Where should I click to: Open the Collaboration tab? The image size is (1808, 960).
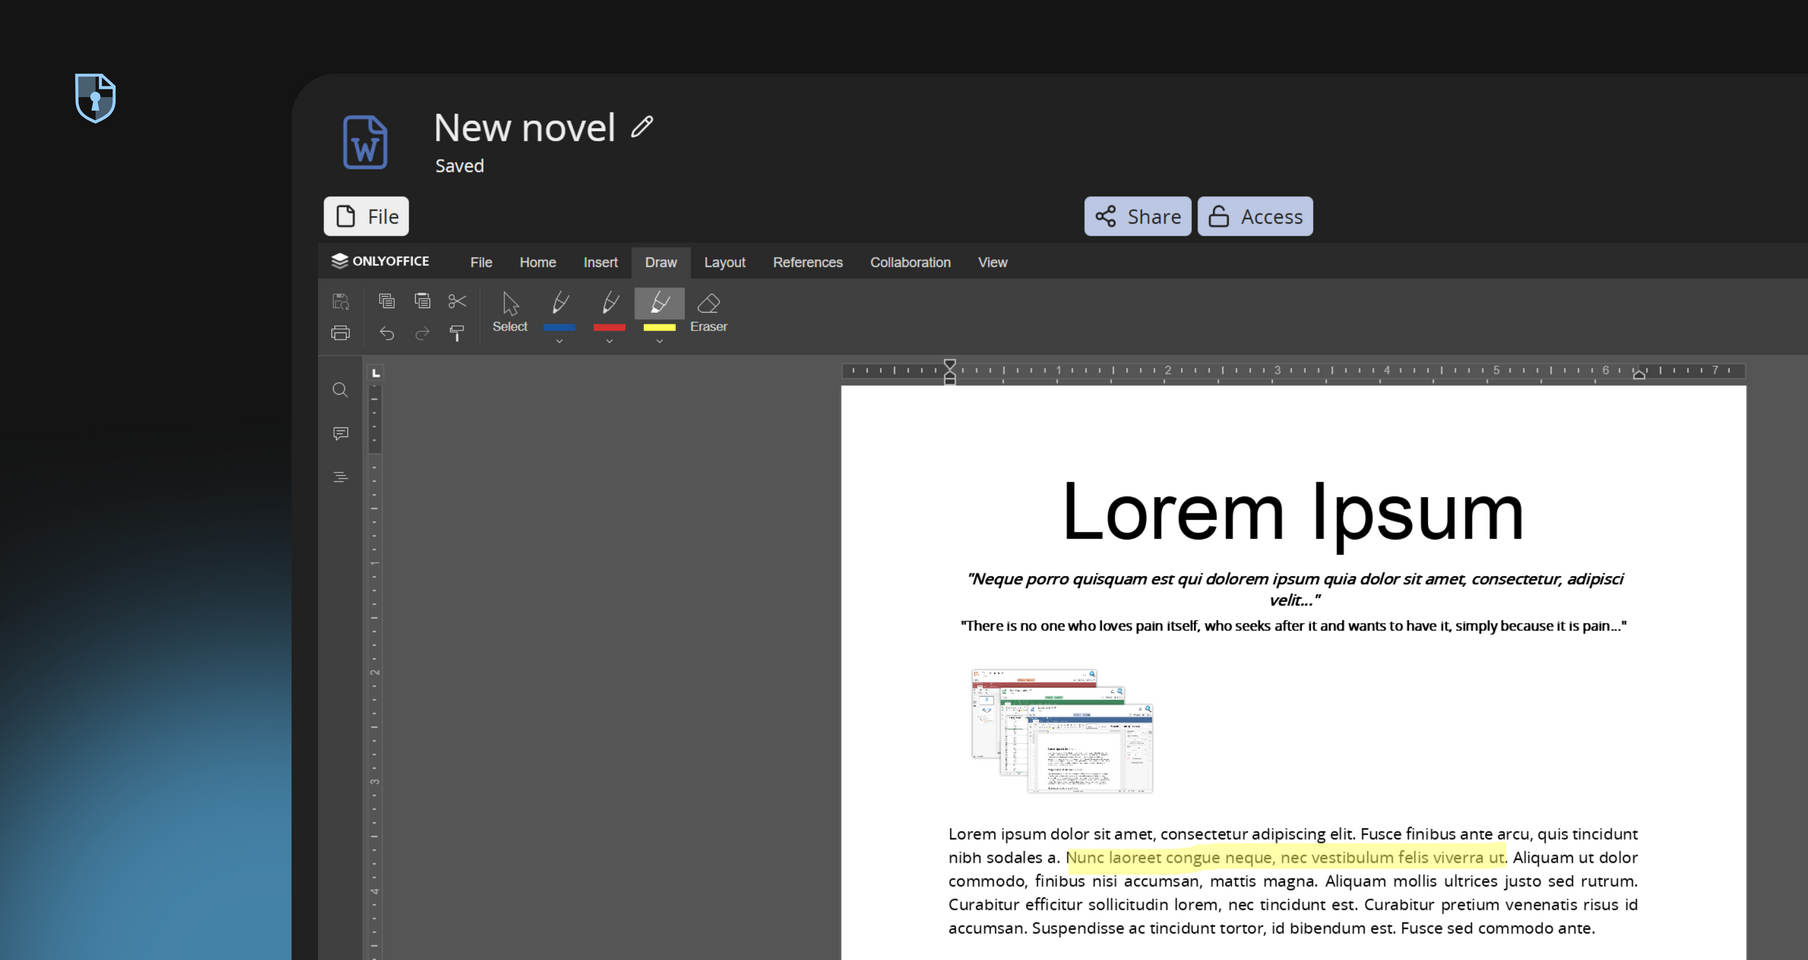click(x=910, y=262)
